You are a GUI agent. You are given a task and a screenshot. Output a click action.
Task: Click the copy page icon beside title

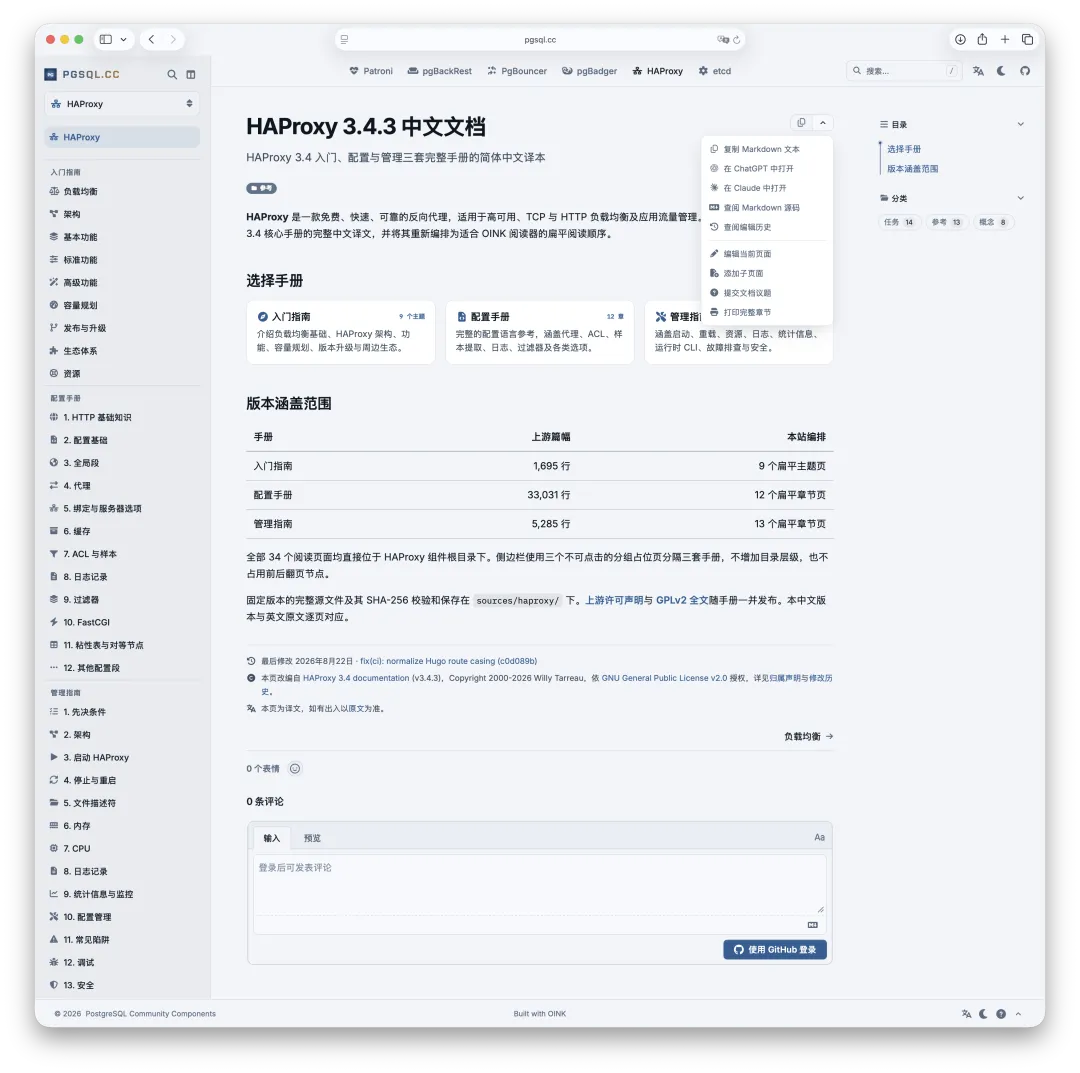(x=801, y=123)
